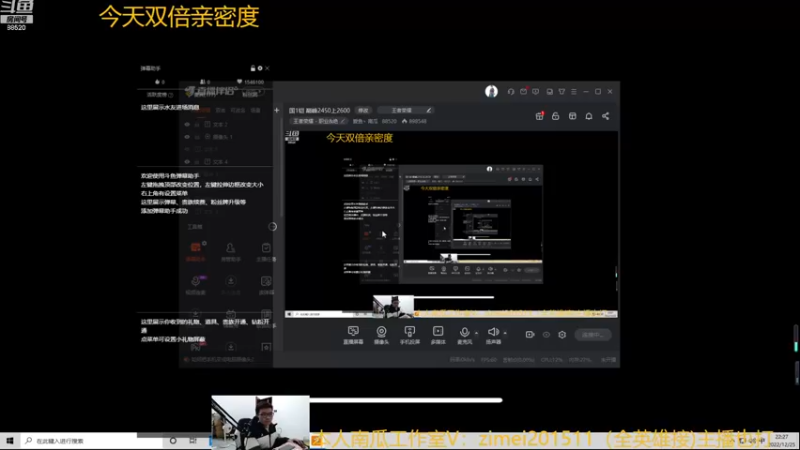Select source row 摄像头 1

click(228, 137)
